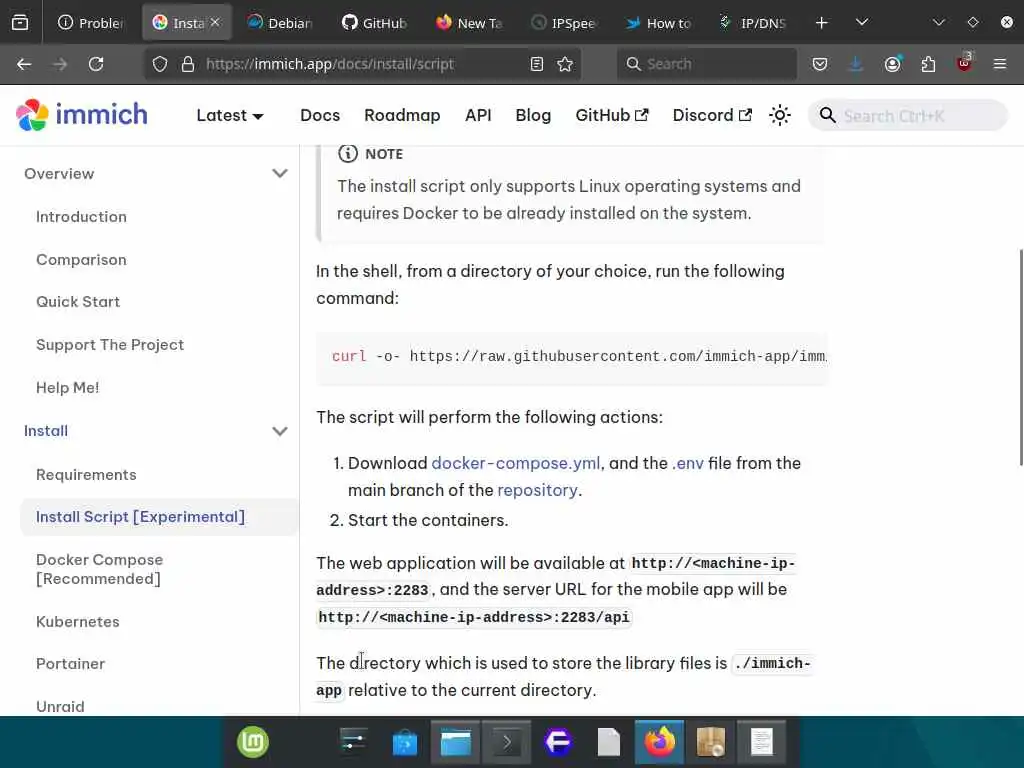The height and width of the screenshot is (768, 1024).
Task: Open the package archive icon in taskbar
Action: (711, 743)
